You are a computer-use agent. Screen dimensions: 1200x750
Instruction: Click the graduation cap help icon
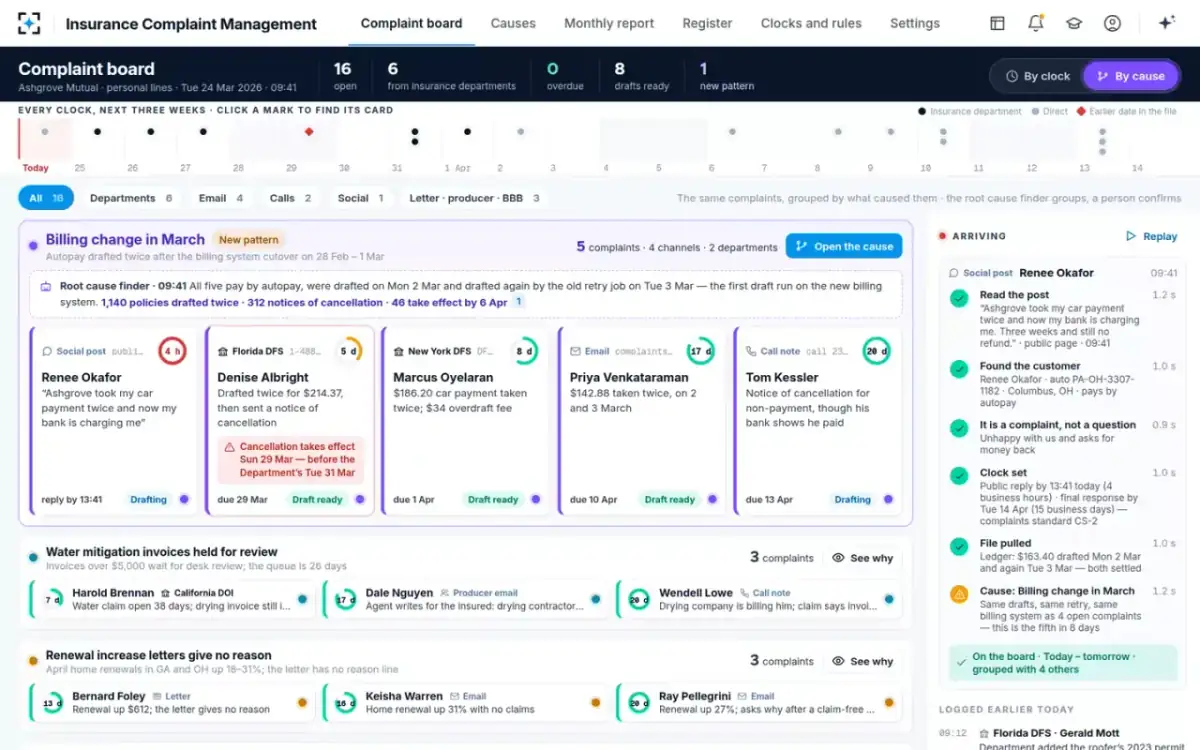pos(1074,23)
